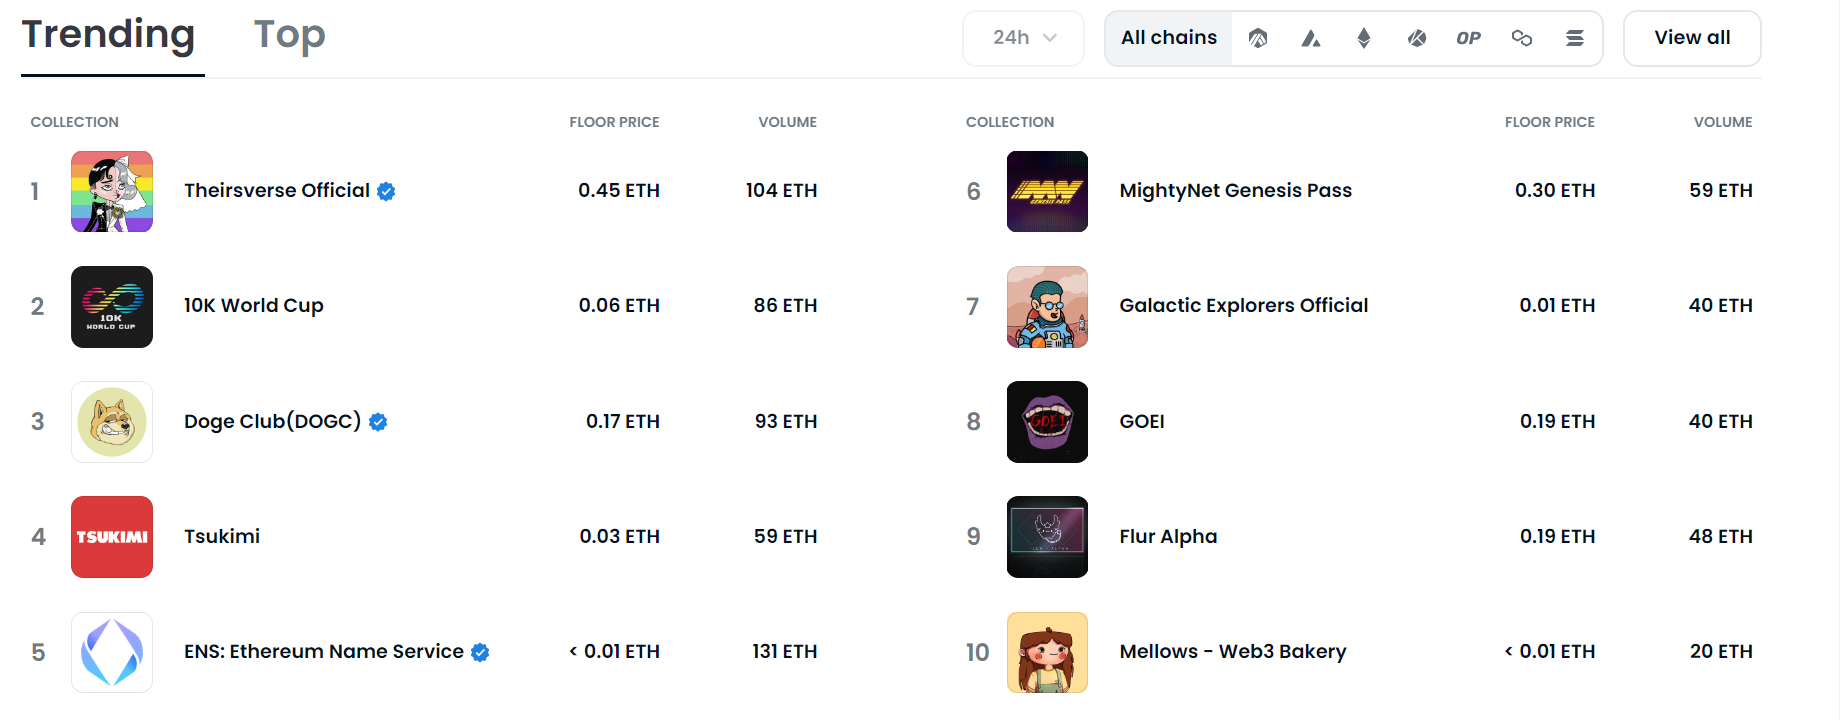The image size is (1840, 720).
Task: Switch to the Trending tab
Action: [109, 35]
